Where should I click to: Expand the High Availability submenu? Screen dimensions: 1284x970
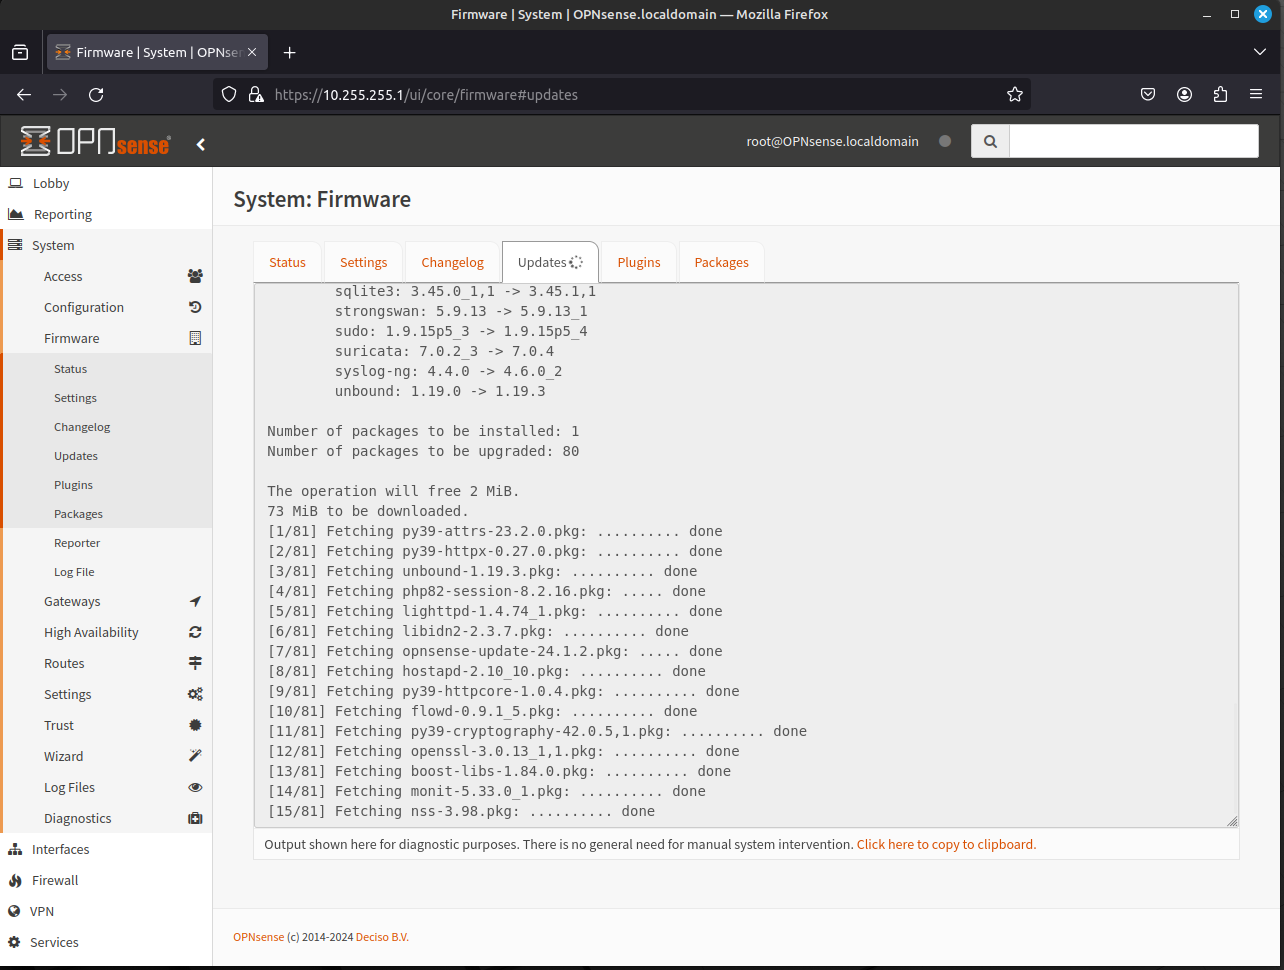tap(106, 632)
